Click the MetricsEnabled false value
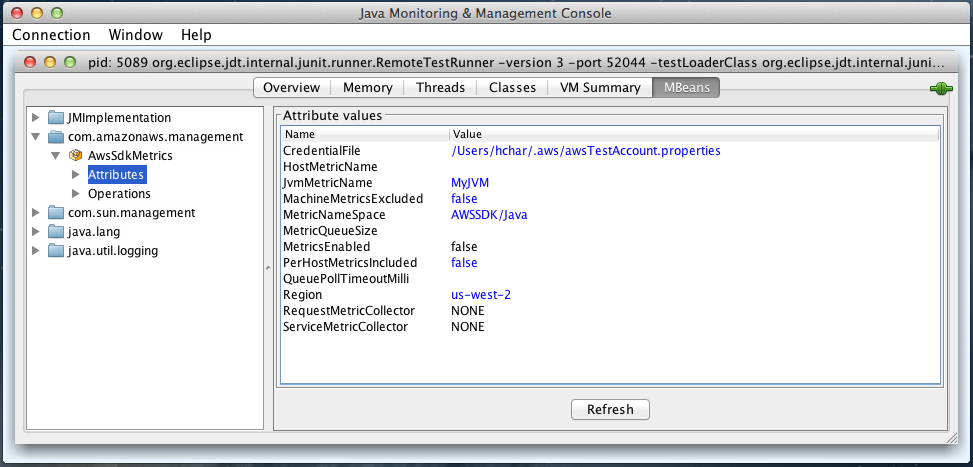Viewport: 973px width, 467px height. pyautogui.click(x=464, y=247)
